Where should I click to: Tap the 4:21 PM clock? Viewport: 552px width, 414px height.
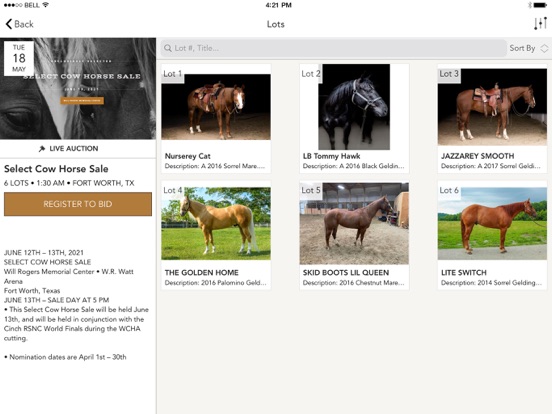click(278, 5)
